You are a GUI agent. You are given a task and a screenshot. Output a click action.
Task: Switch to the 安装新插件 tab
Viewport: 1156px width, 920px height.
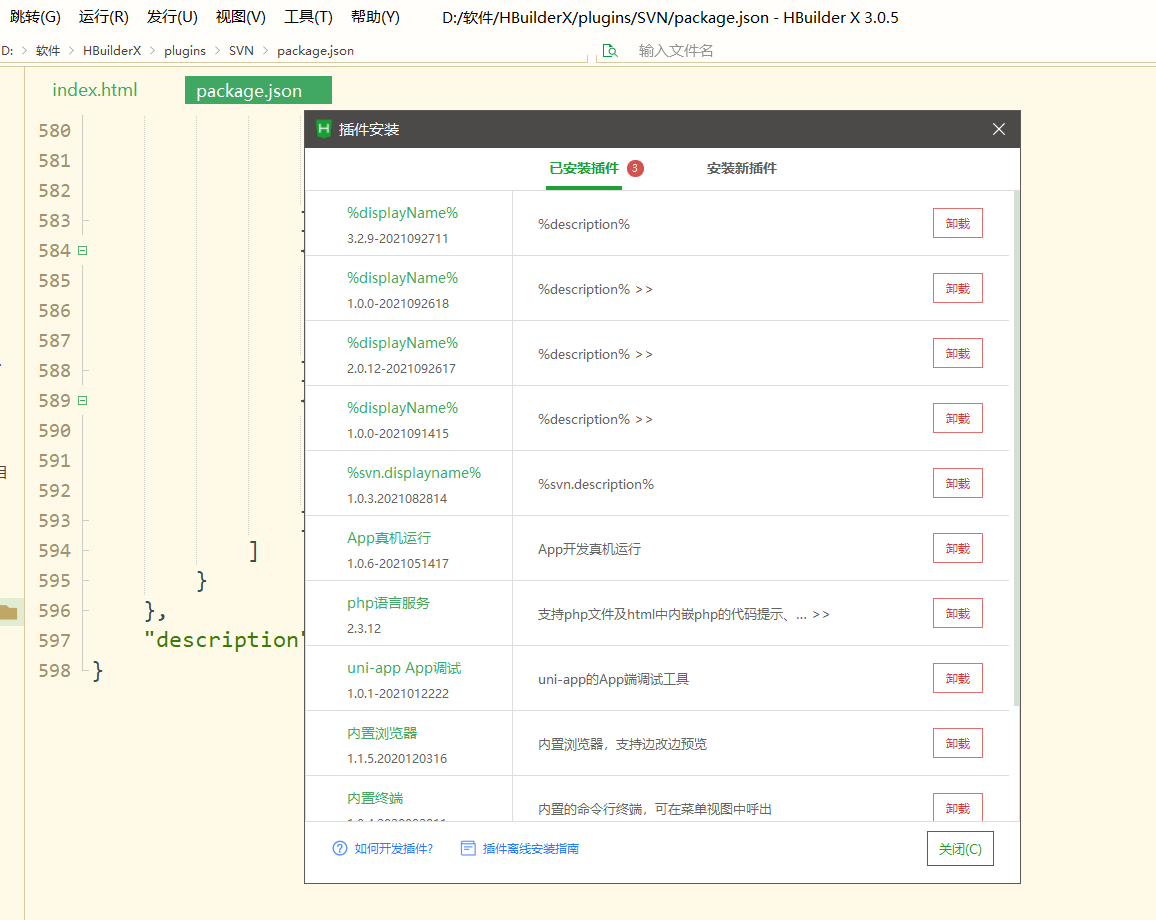click(741, 168)
